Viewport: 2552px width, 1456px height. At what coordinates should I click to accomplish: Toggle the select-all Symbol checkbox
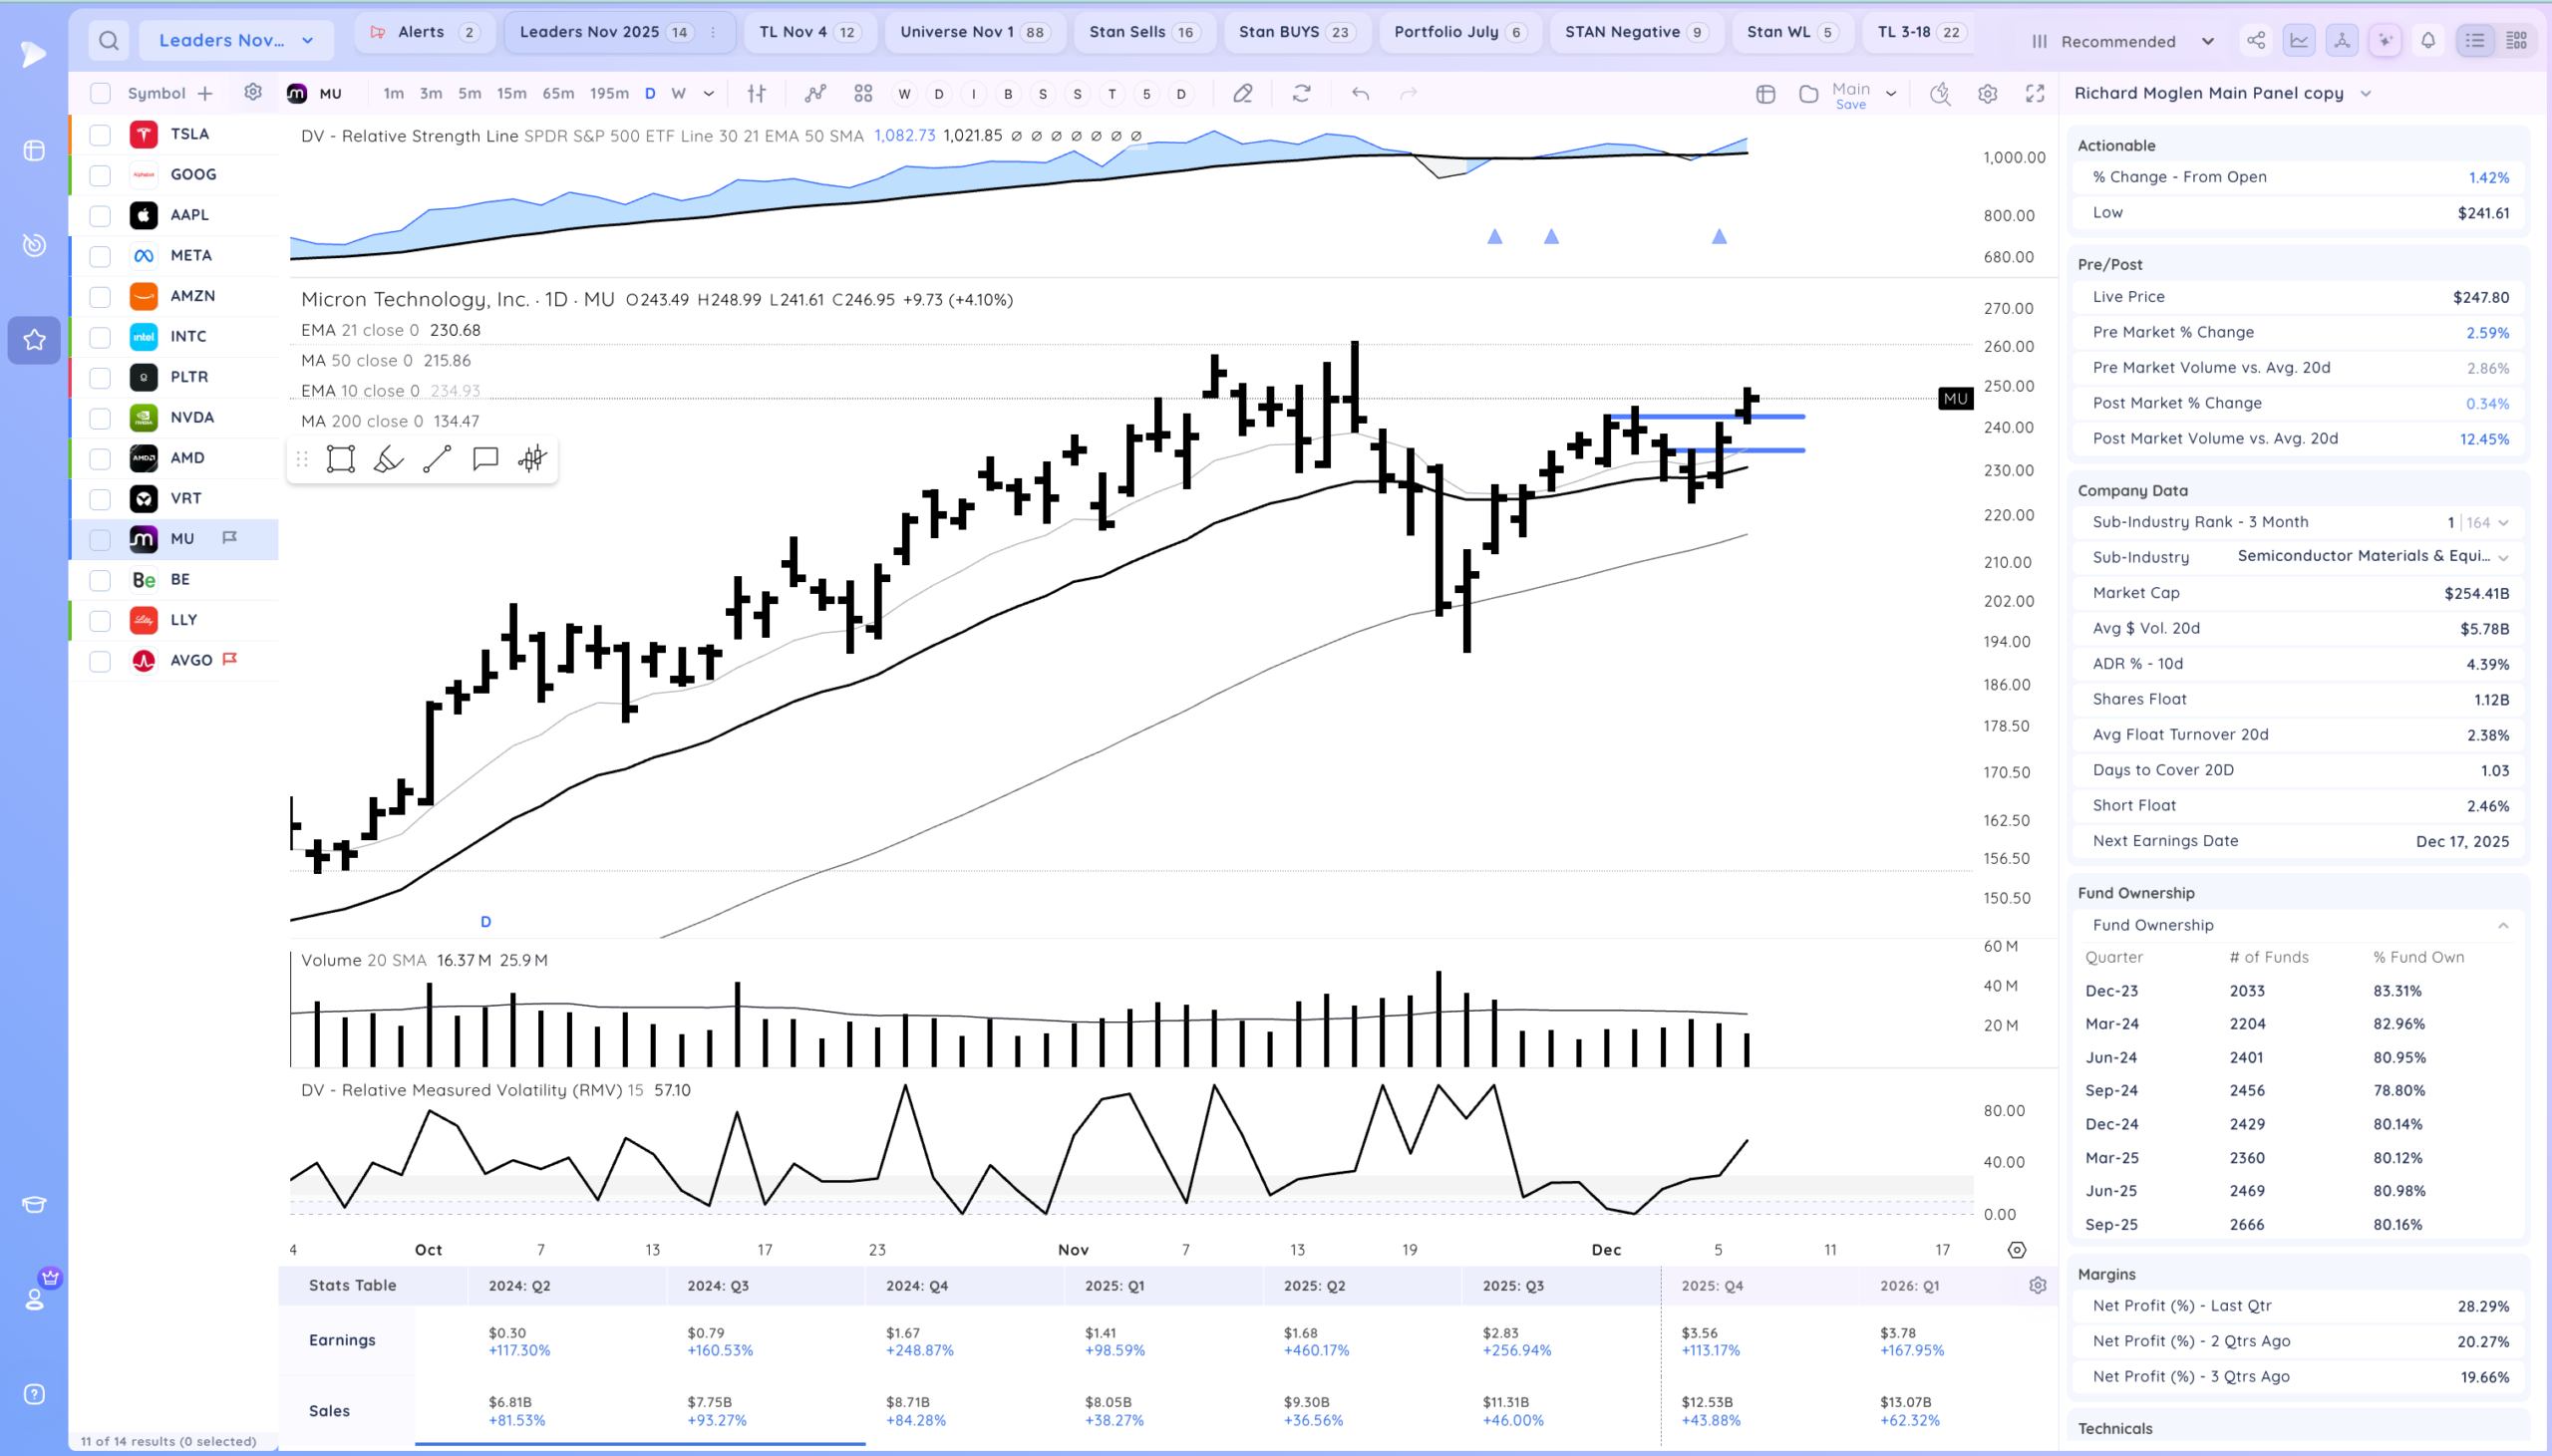[x=100, y=93]
